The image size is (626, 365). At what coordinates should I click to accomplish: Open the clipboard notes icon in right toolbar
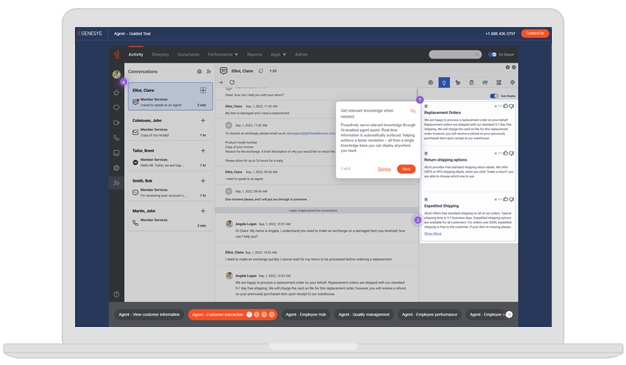click(x=471, y=82)
